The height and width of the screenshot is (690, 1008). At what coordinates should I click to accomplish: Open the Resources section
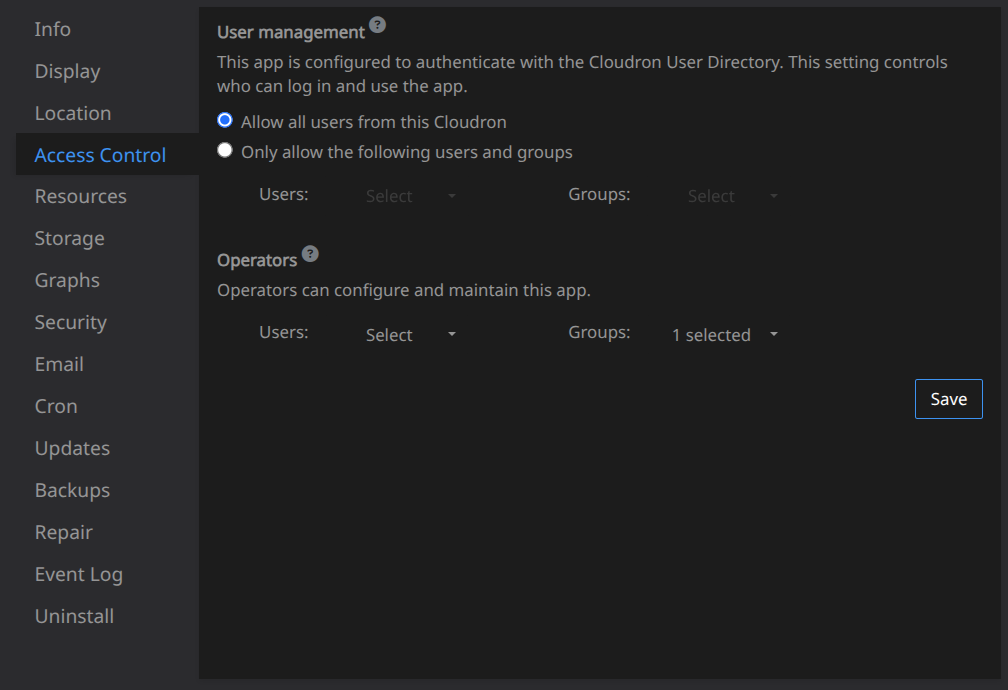(80, 196)
